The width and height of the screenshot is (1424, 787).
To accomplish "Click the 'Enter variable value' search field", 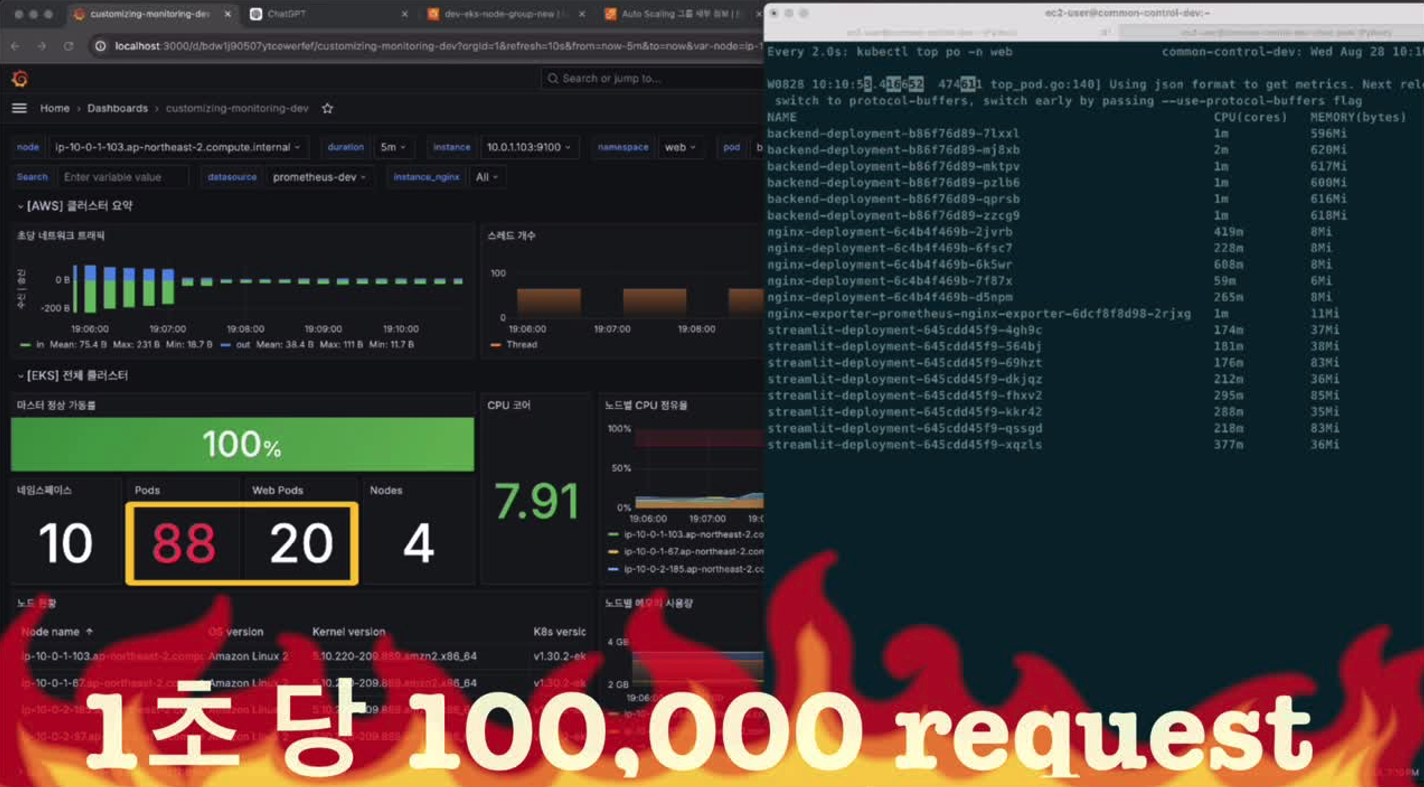I will pyautogui.click(x=122, y=177).
